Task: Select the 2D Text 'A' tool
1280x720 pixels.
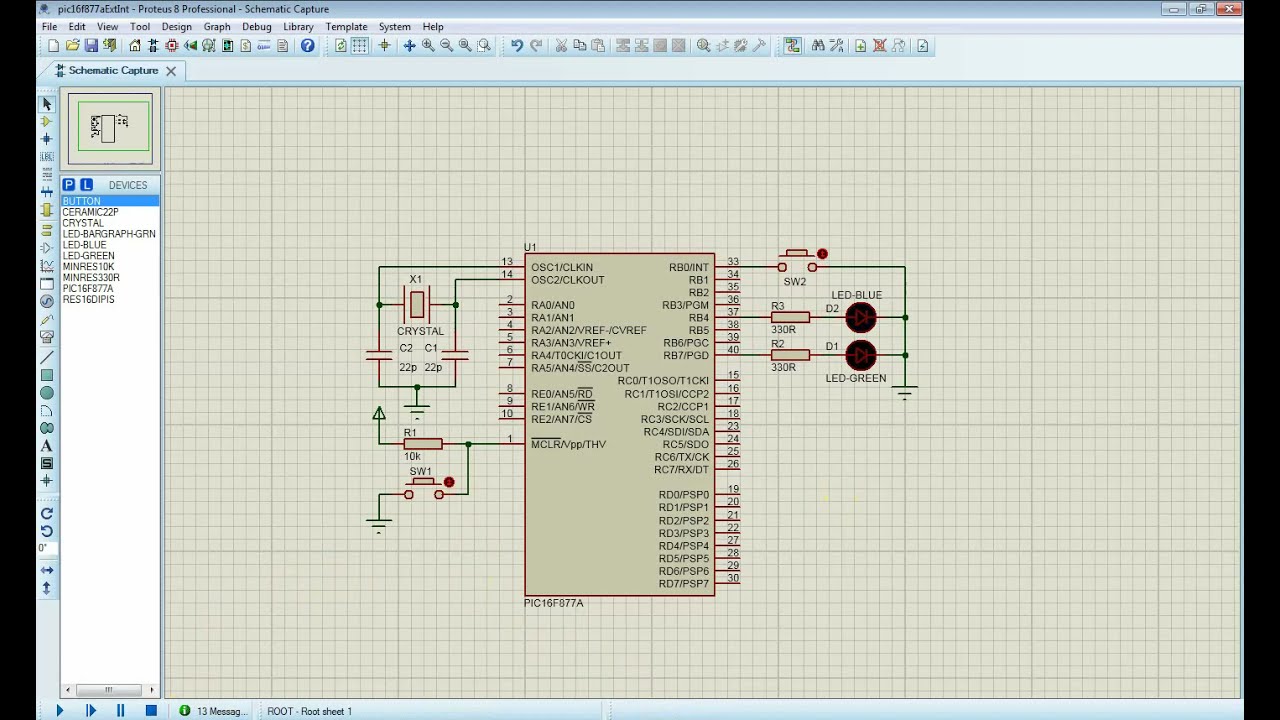Action: pos(46,446)
